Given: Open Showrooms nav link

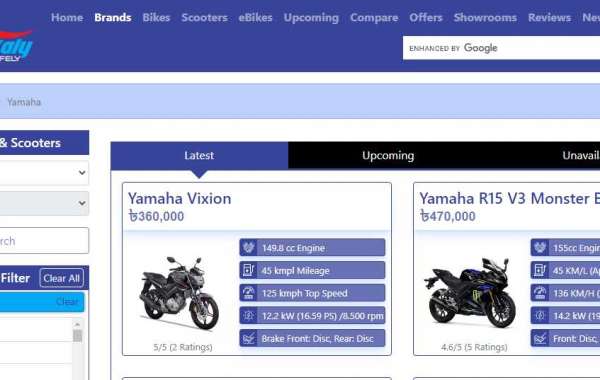Looking at the screenshot, I should (485, 18).
